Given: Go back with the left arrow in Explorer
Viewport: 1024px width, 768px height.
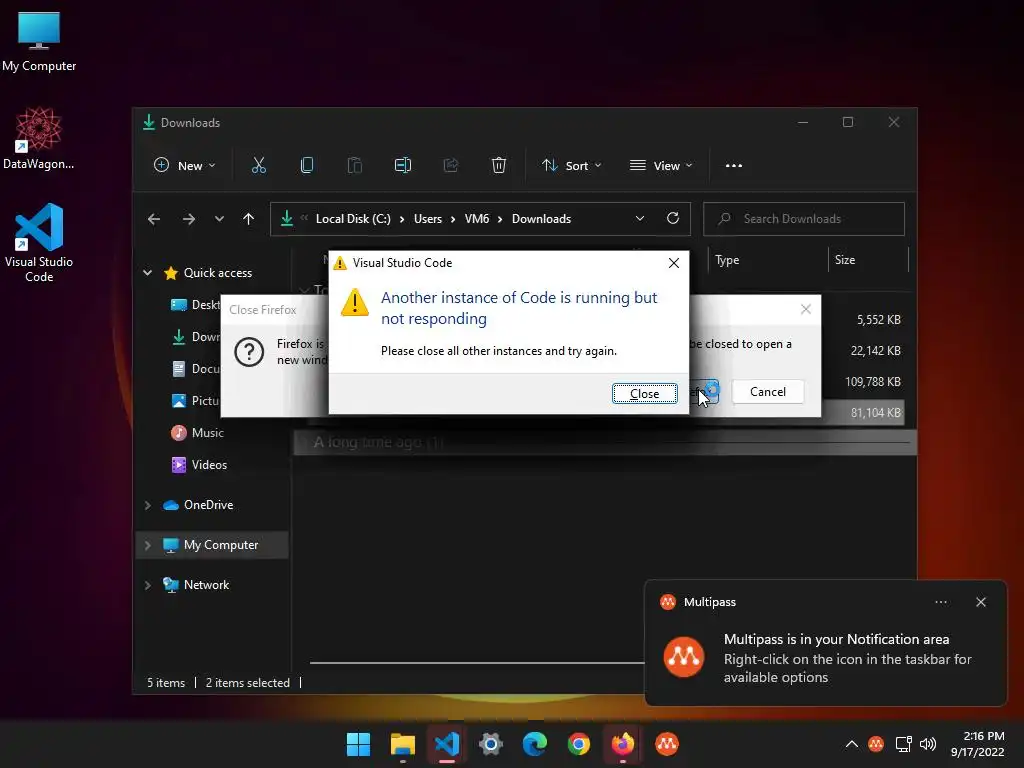Looking at the screenshot, I should 153,219.
